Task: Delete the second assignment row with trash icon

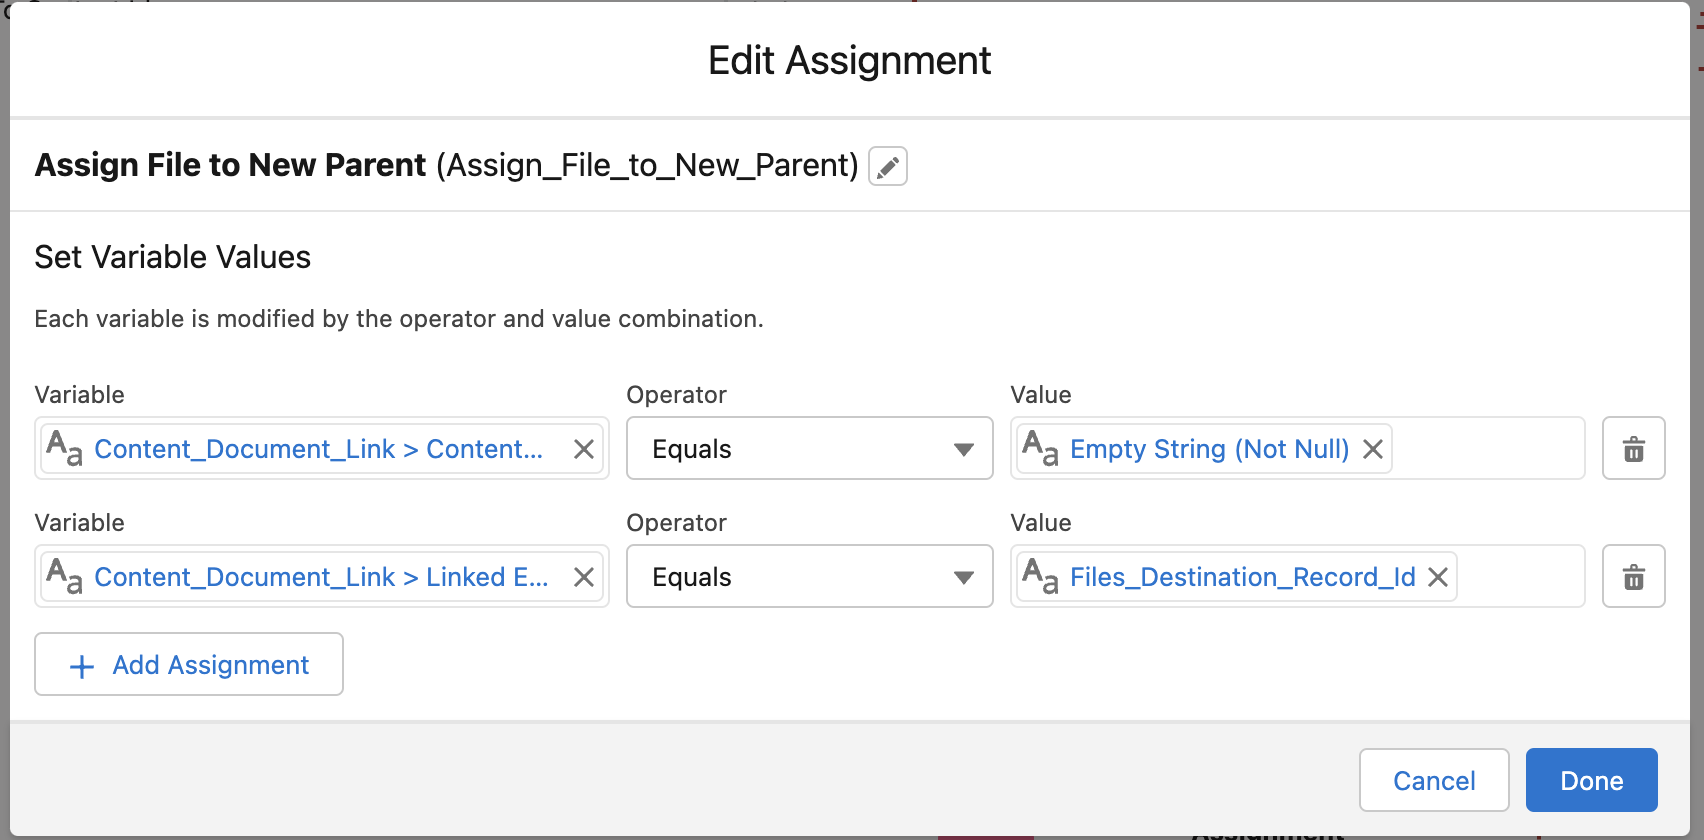Action: point(1633,577)
